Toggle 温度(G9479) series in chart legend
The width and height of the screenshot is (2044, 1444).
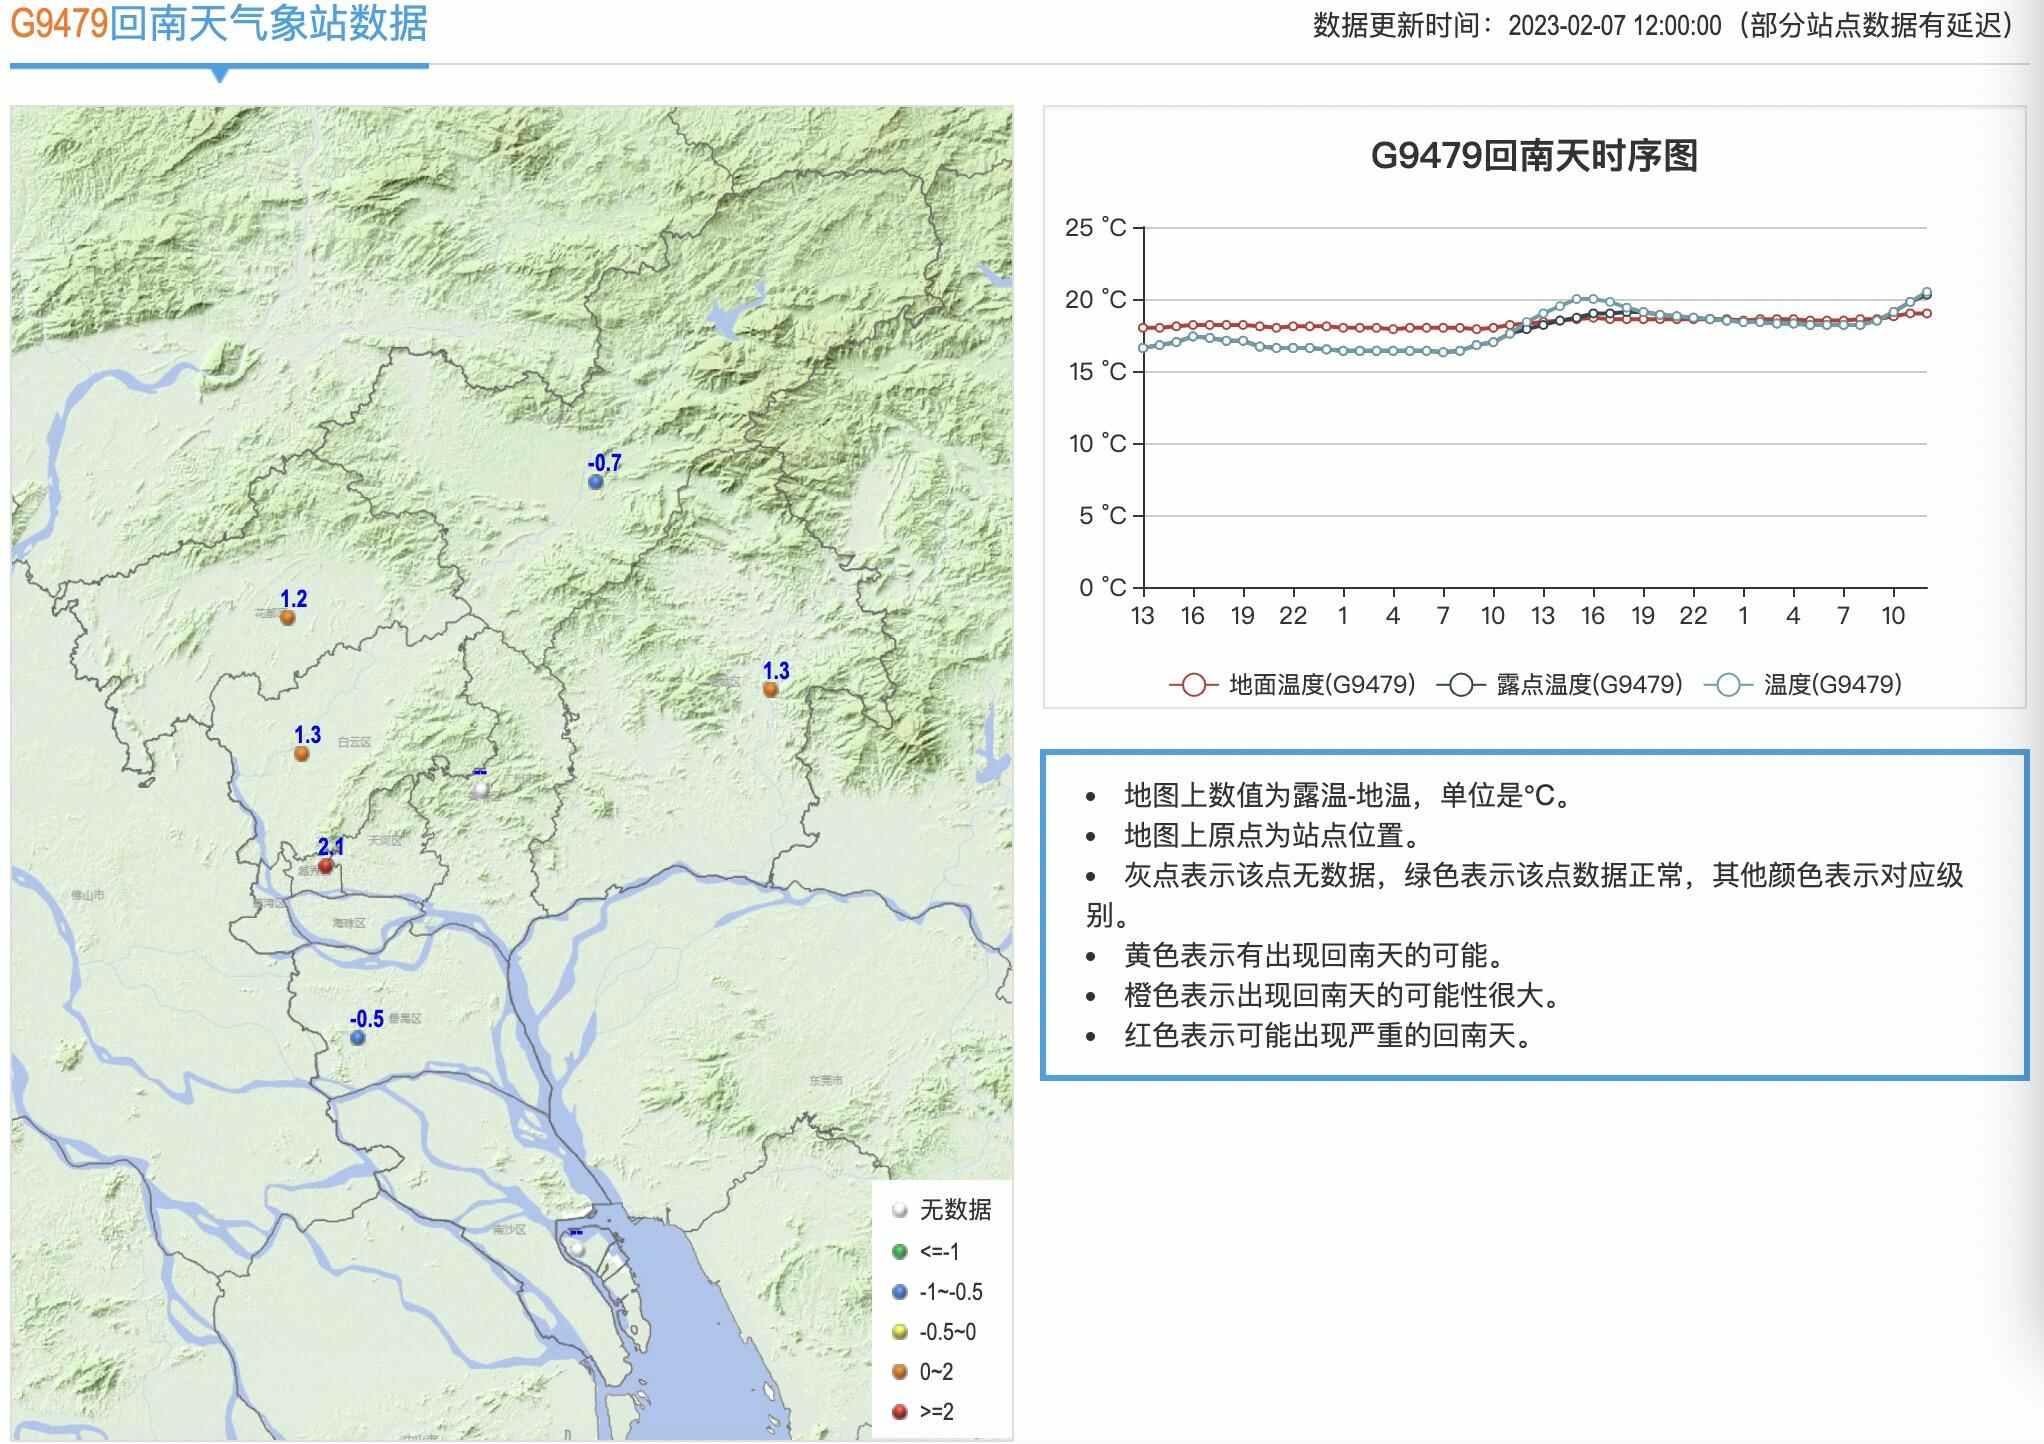point(1803,685)
